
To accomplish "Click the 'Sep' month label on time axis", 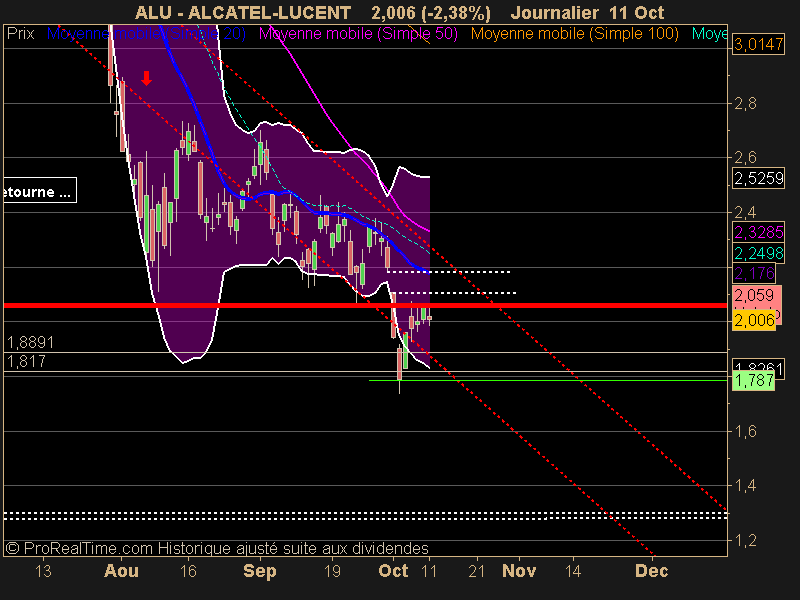I will click(x=260, y=570).
